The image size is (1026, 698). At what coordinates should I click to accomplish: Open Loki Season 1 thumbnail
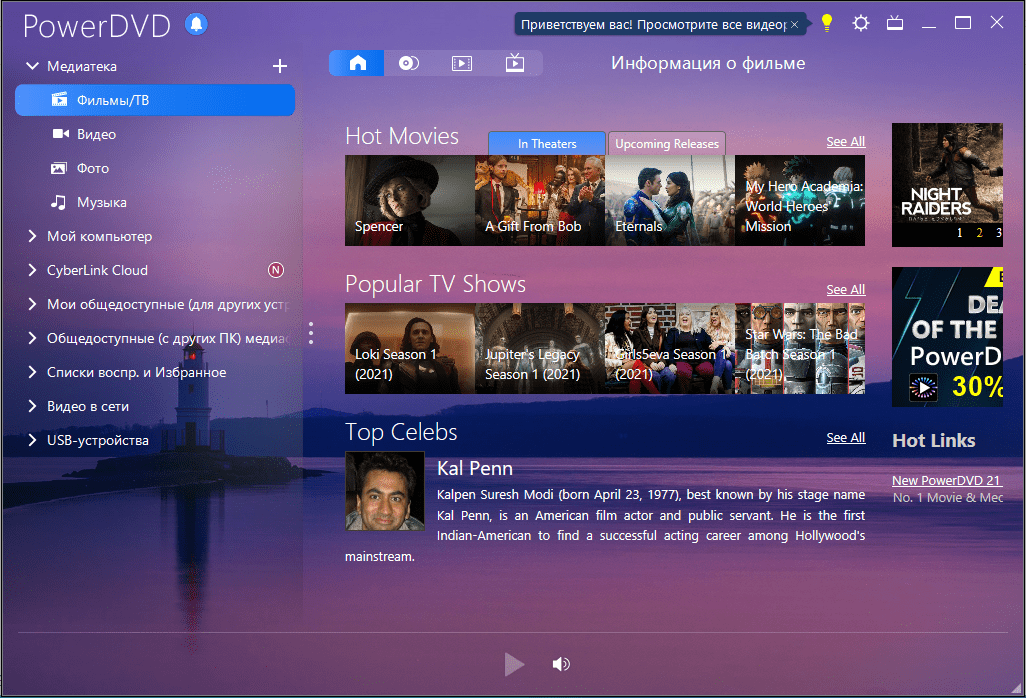coord(410,348)
